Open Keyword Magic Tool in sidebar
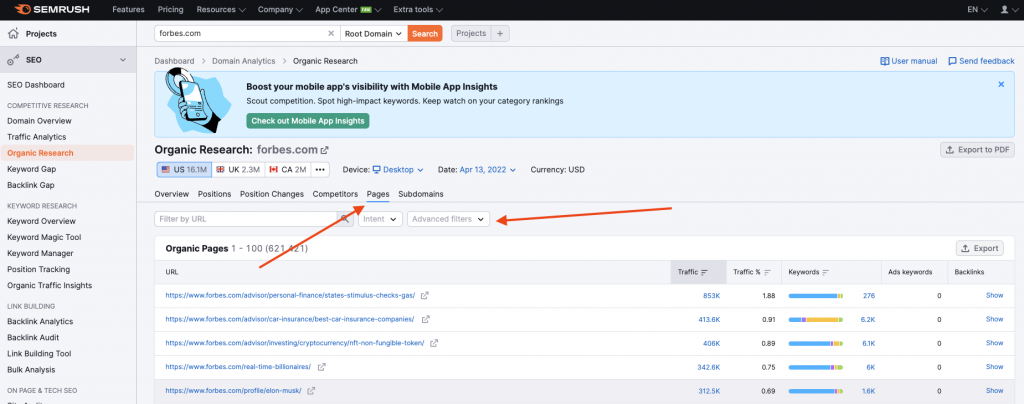This screenshot has width=1024, height=404. click(44, 237)
